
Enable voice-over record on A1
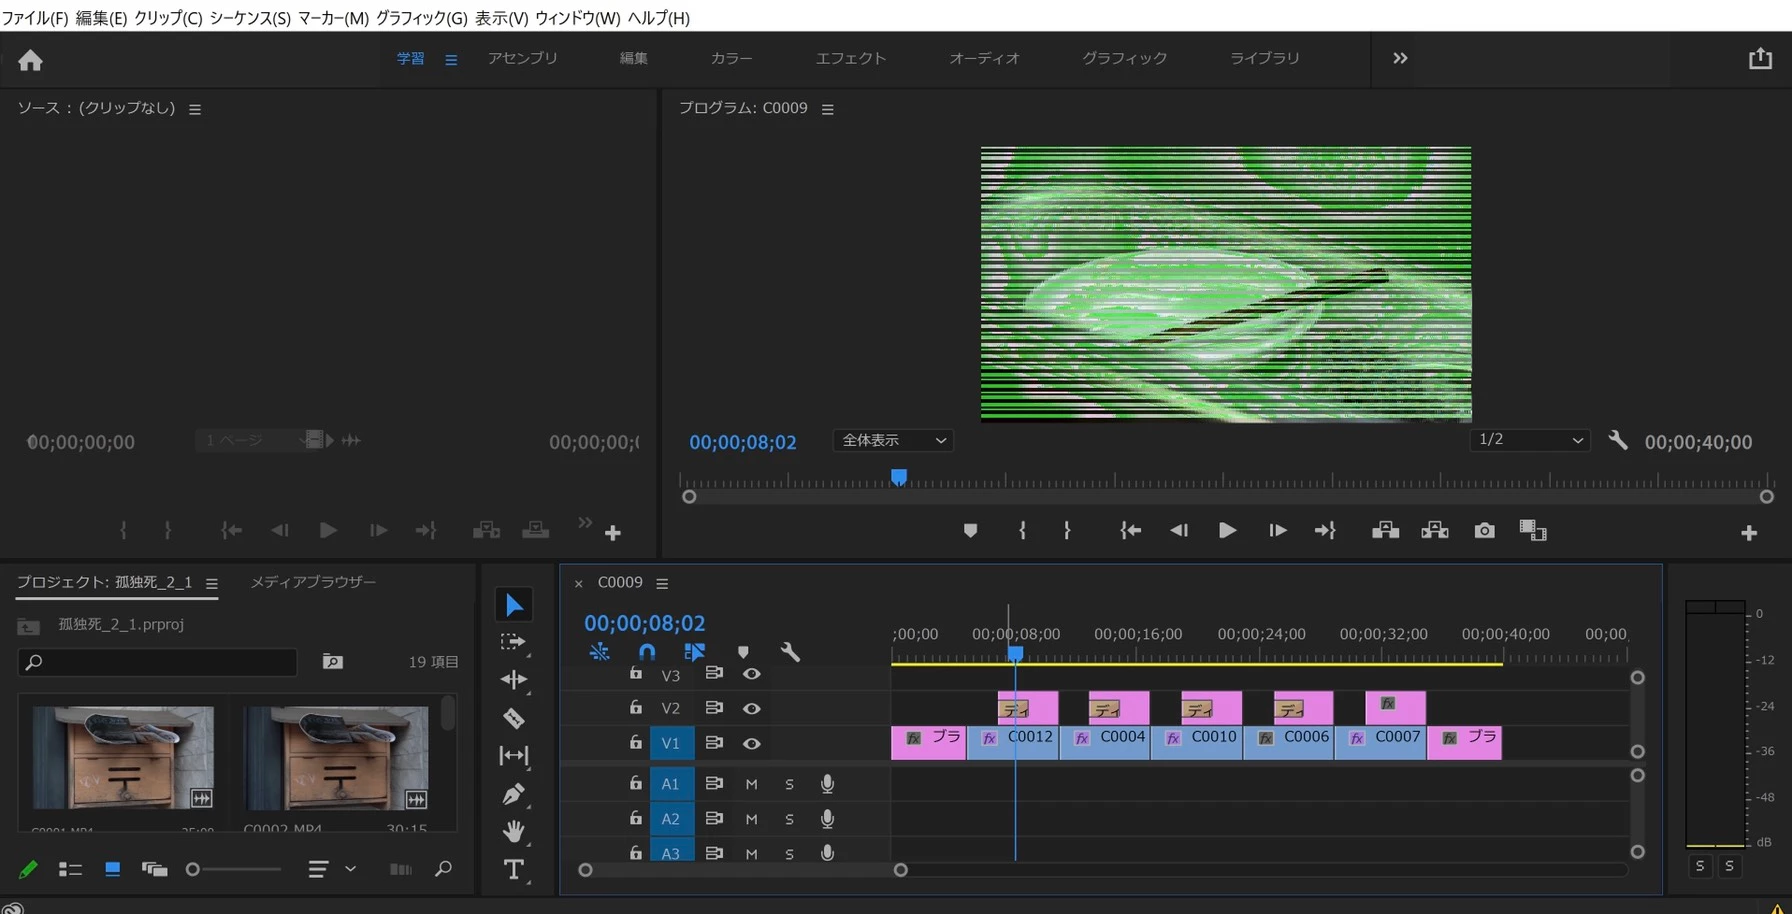pyautogui.click(x=827, y=784)
